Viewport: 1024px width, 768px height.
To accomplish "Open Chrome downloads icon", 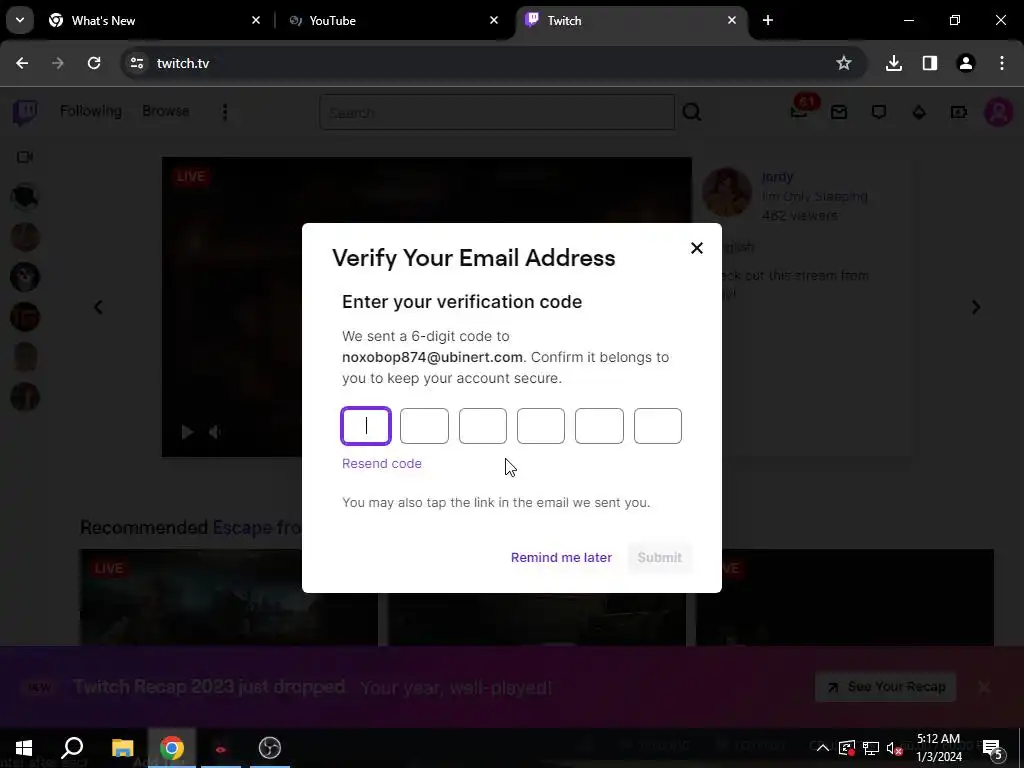I will (x=894, y=63).
